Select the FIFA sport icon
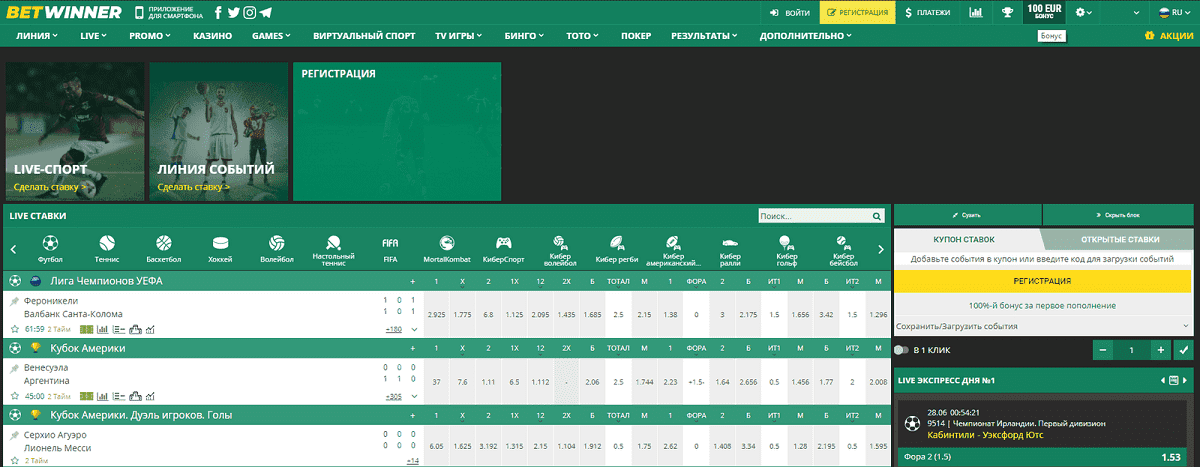This screenshot has height=467, width=1200. click(390, 243)
